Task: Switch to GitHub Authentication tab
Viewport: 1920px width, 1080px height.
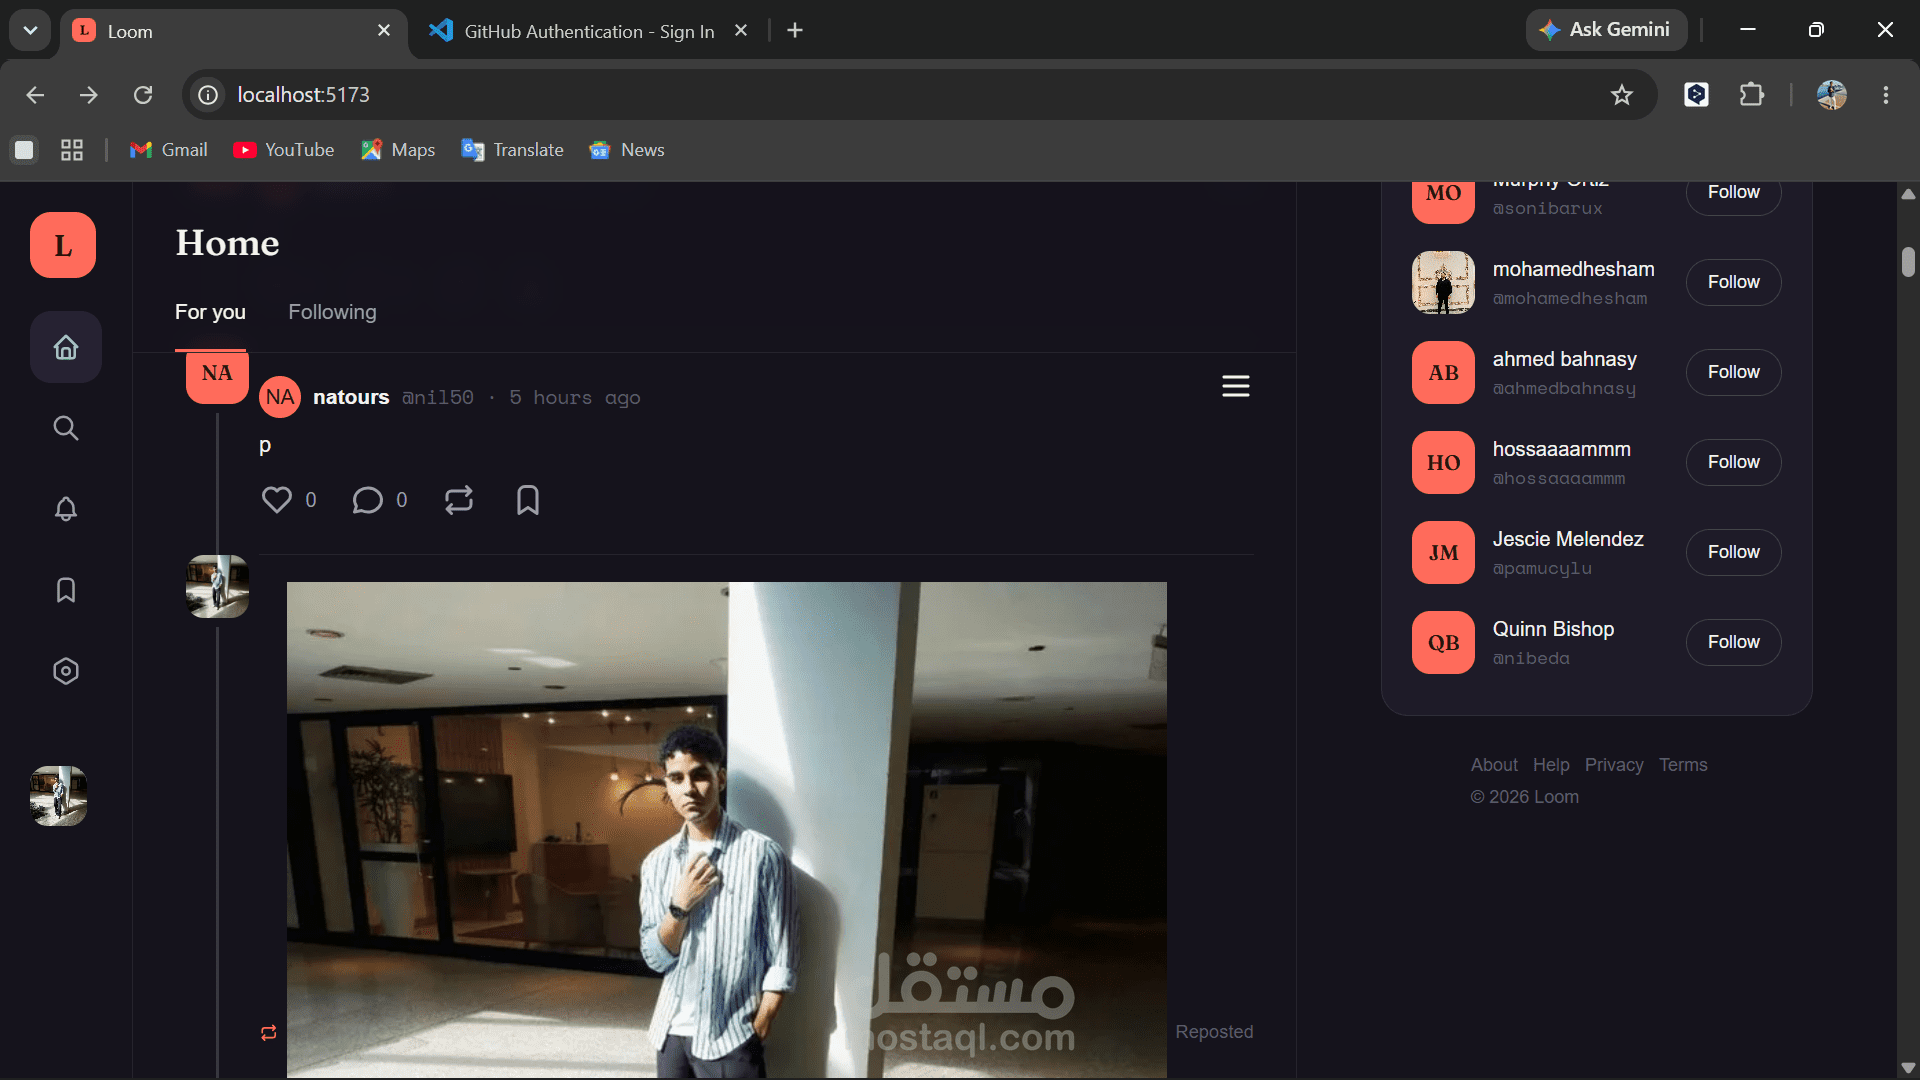Action: 590,31
